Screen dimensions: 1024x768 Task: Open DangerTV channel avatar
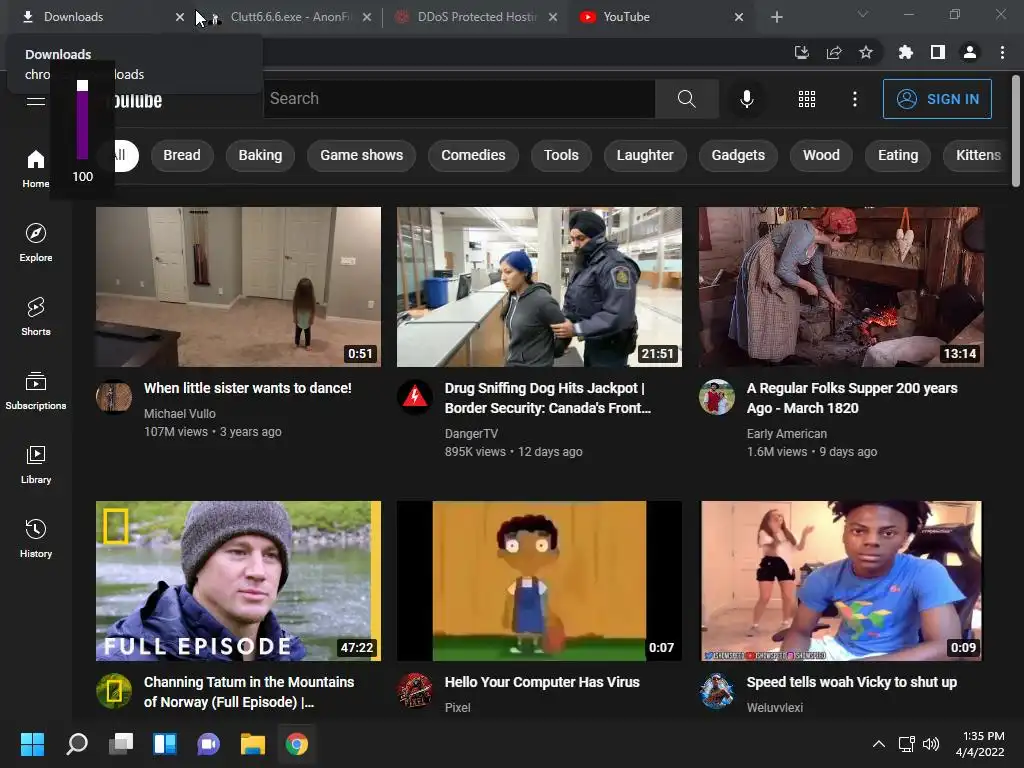point(415,396)
